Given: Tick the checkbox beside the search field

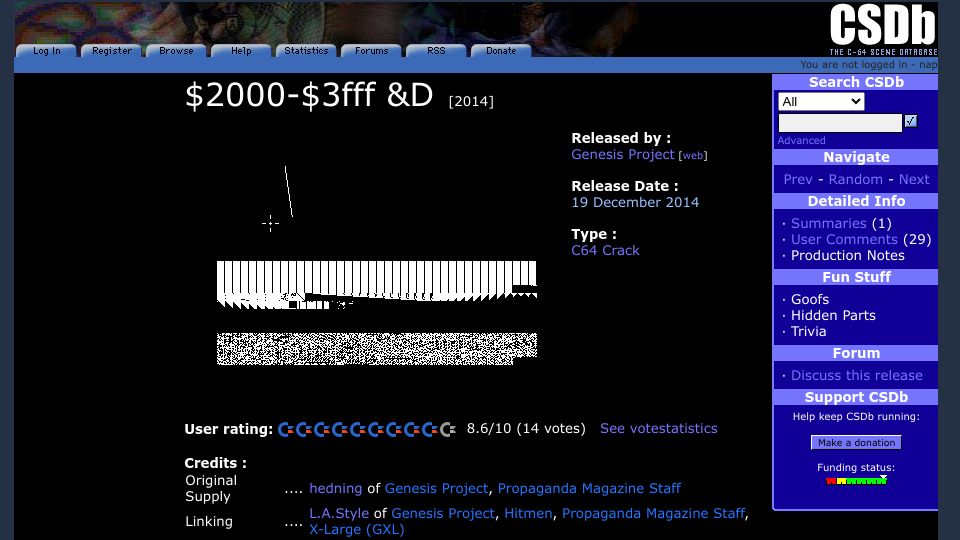Looking at the screenshot, I should coord(910,121).
